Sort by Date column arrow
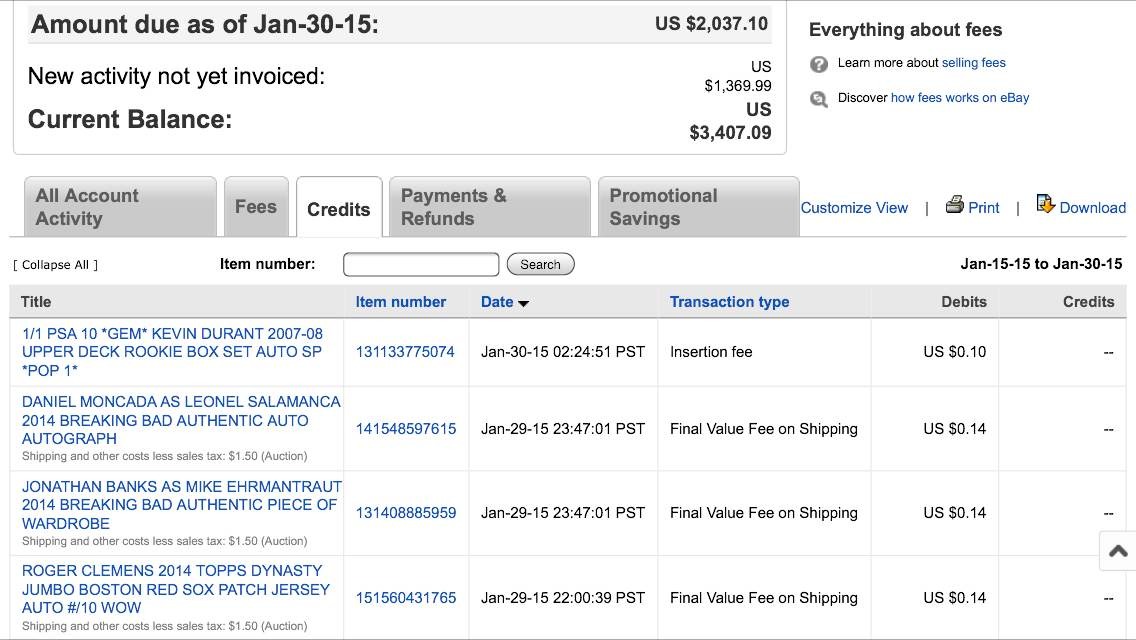The width and height of the screenshot is (1136, 640). tap(523, 303)
